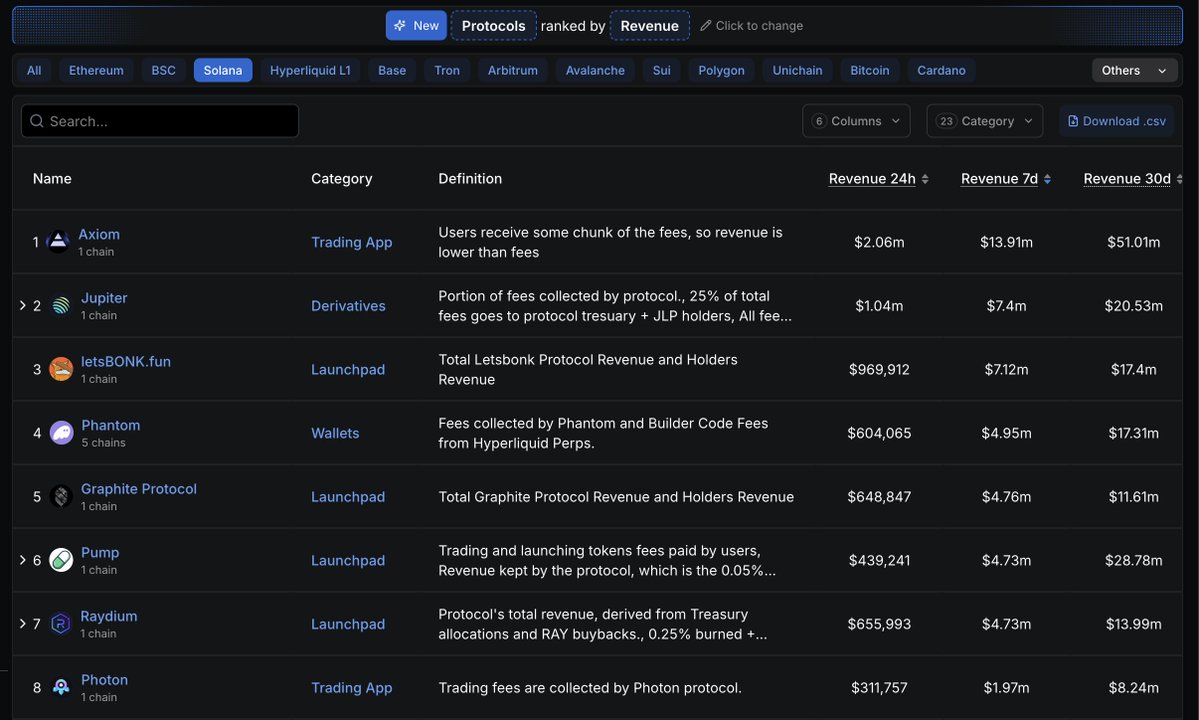The height and width of the screenshot is (720, 1199).
Task: Click the Search input field
Action: tap(160, 121)
